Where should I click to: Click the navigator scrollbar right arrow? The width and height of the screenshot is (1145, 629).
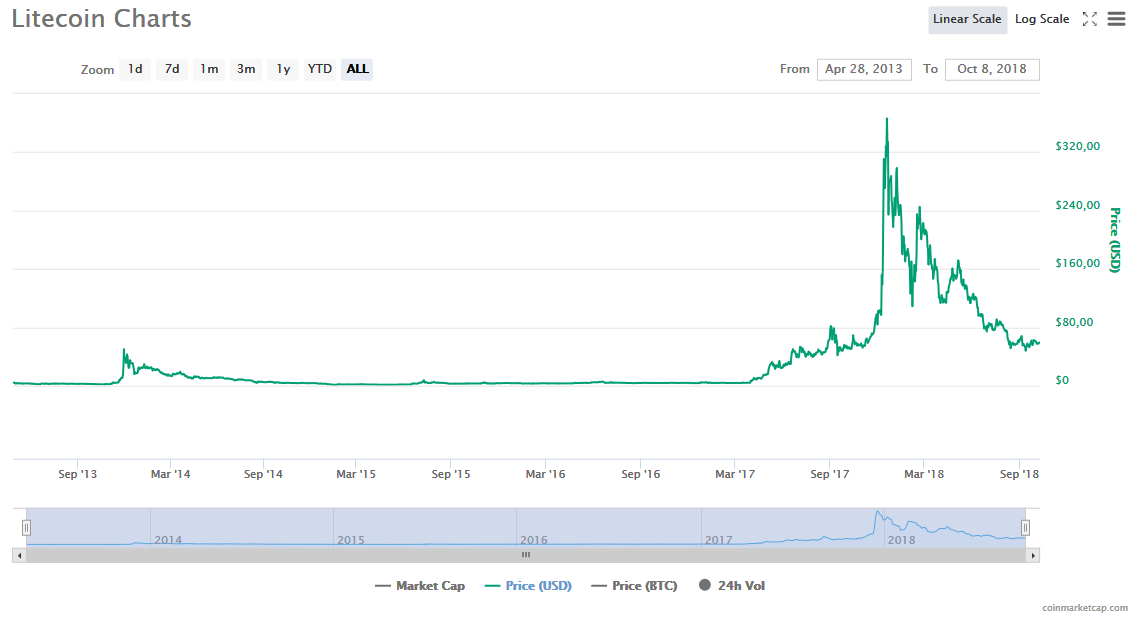(1033, 556)
